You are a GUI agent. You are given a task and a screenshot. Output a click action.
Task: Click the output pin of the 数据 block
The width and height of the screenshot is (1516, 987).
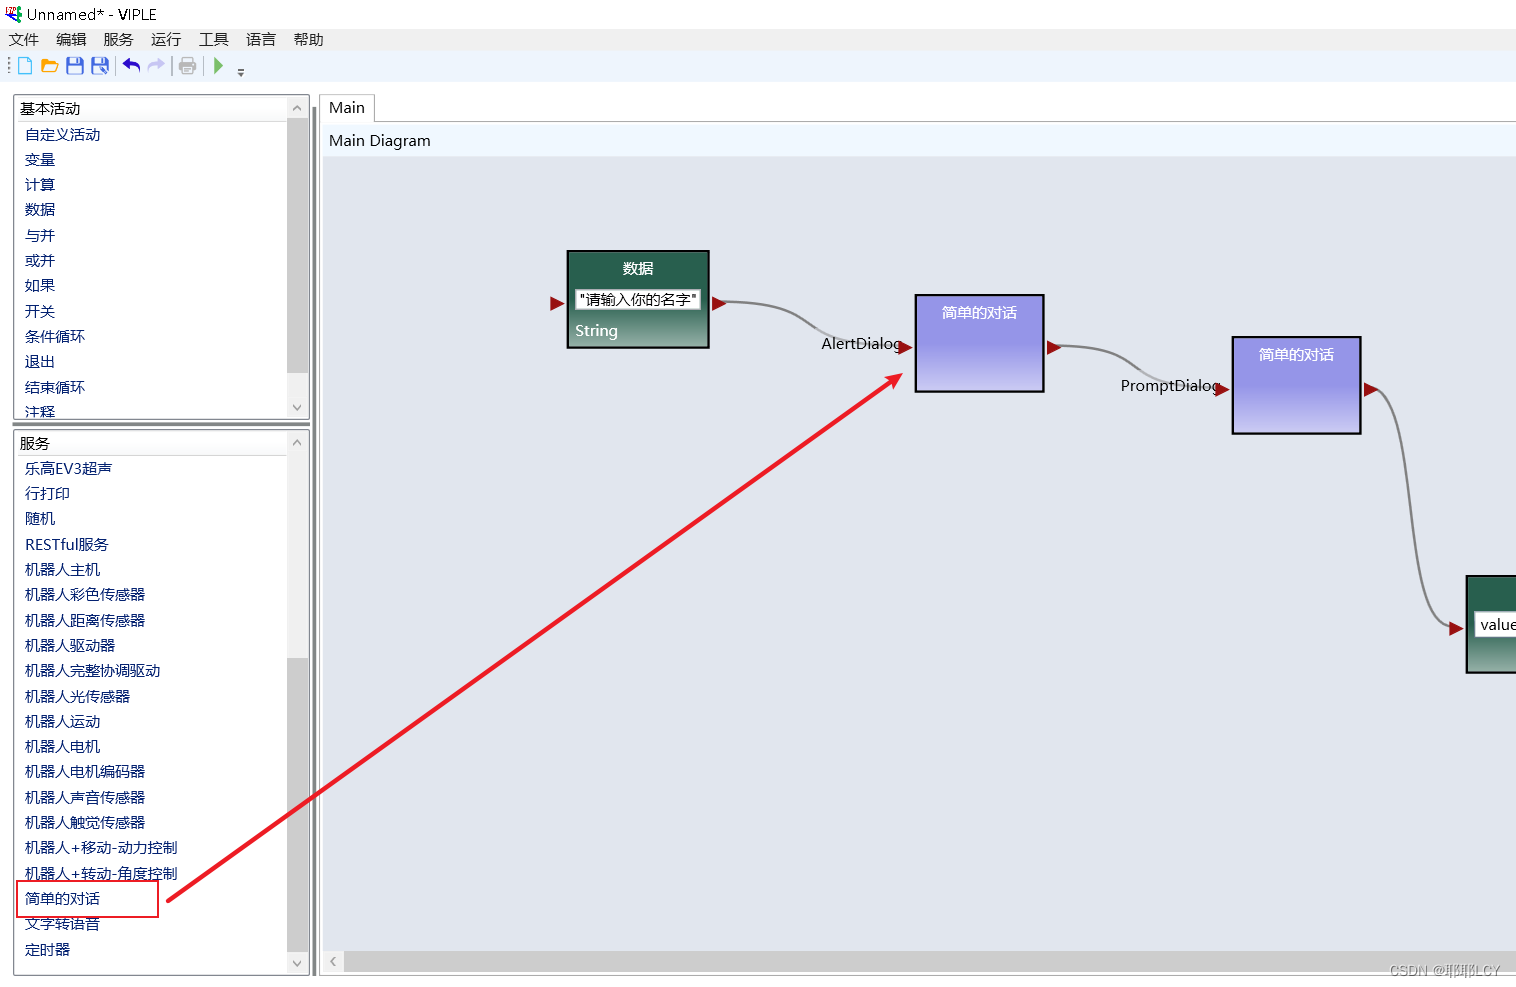click(x=719, y=303)
